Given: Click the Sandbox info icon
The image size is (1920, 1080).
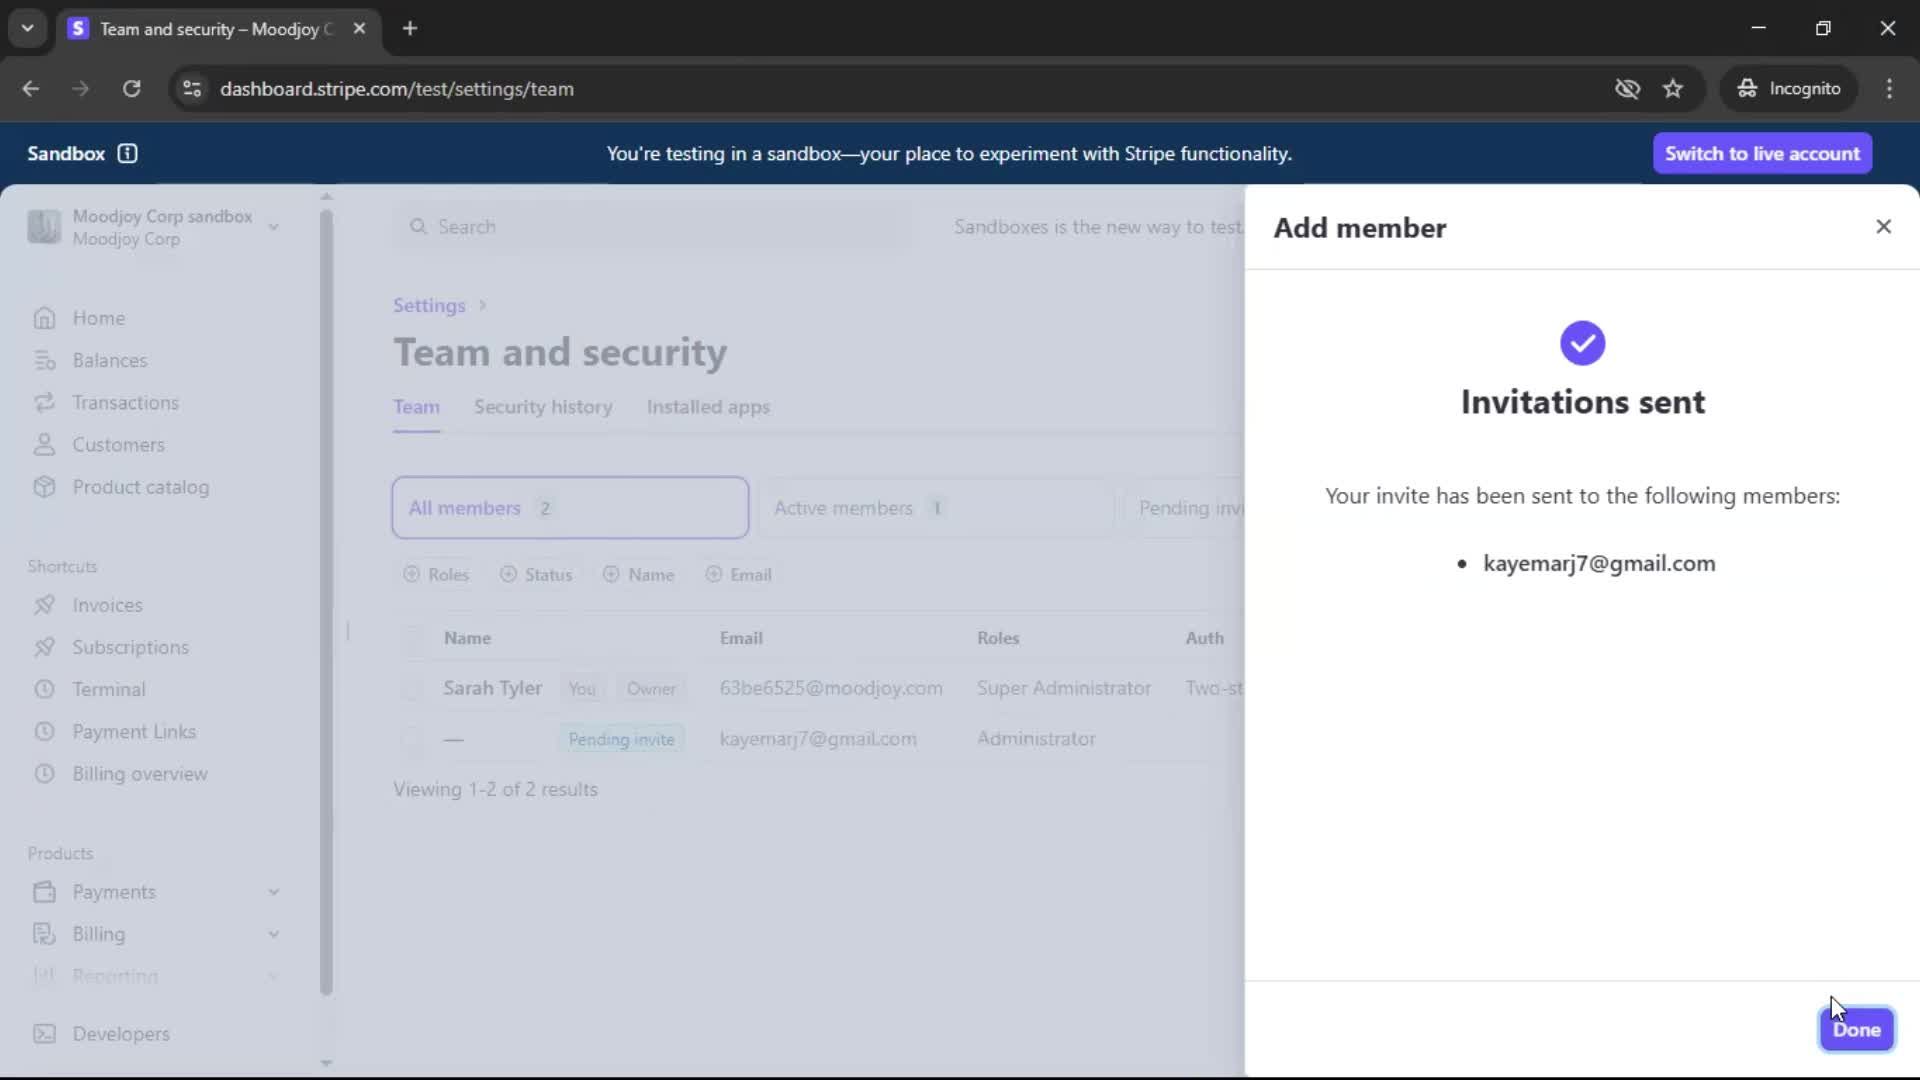Looking at the screenshot, I should pyautogui.click(x=127, y=153).
